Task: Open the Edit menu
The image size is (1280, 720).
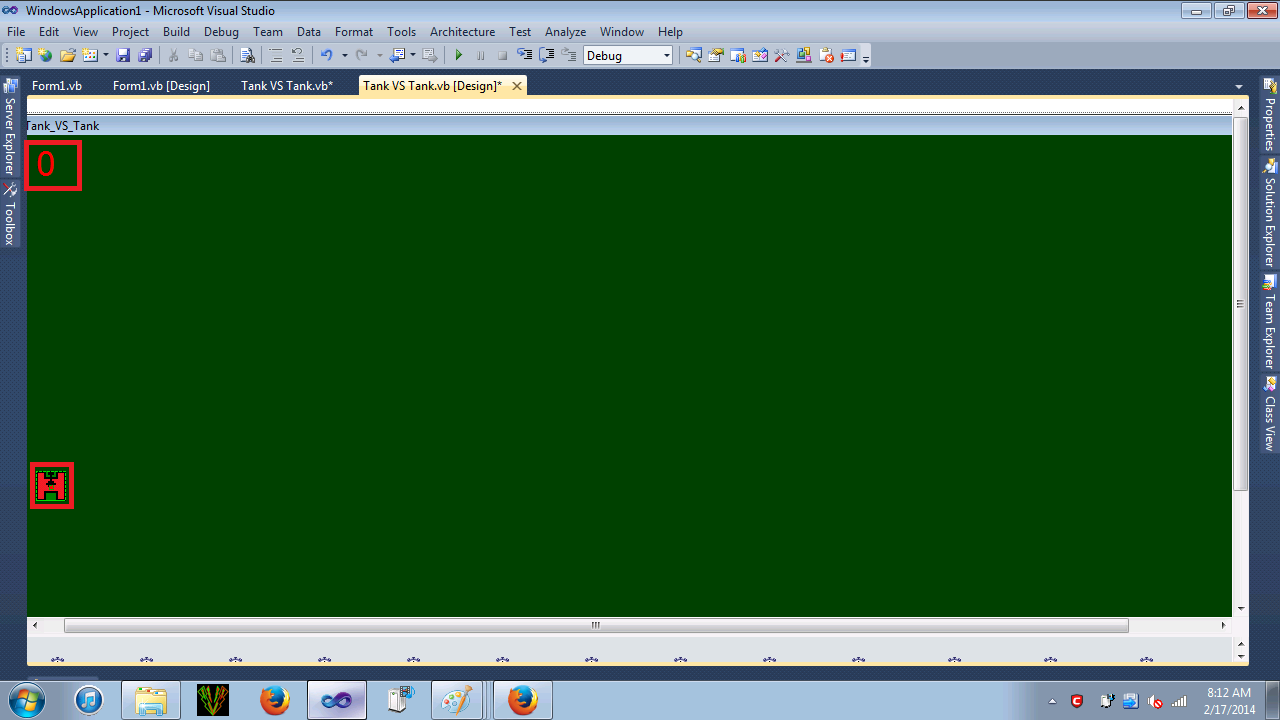Action: (x=49, y=32)
